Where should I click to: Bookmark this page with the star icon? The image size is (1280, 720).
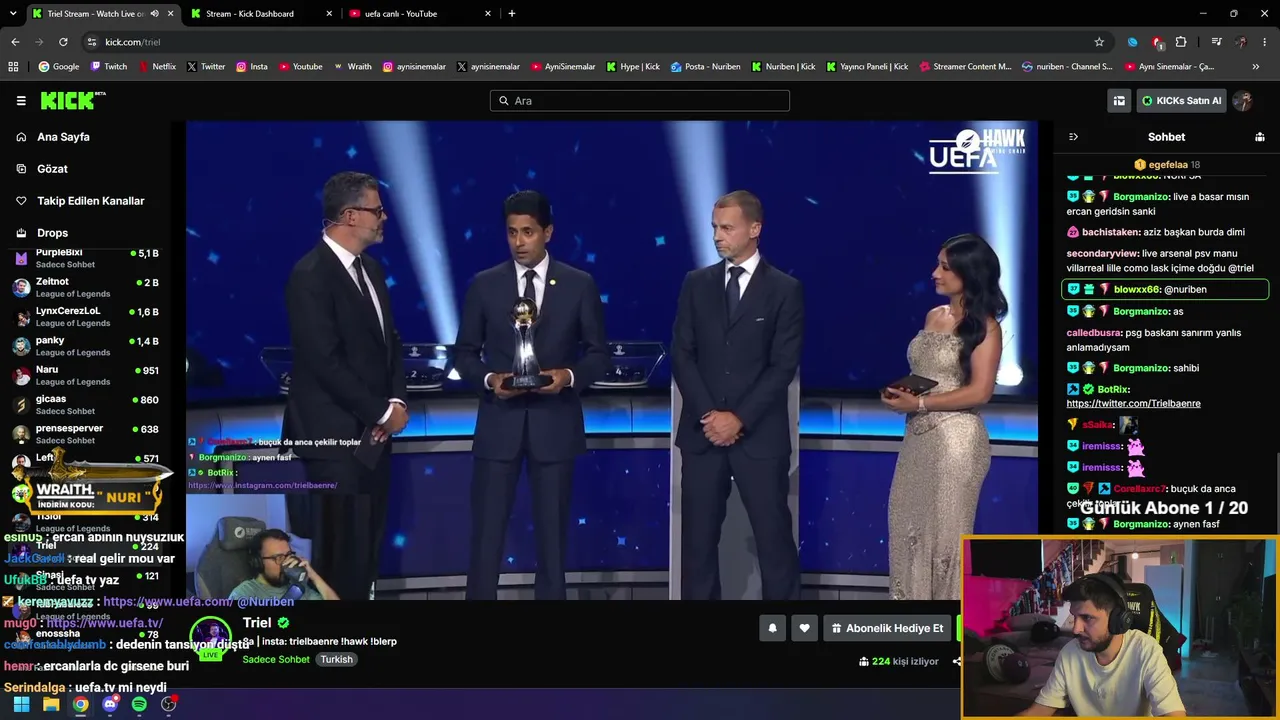tap(1099, 42)
